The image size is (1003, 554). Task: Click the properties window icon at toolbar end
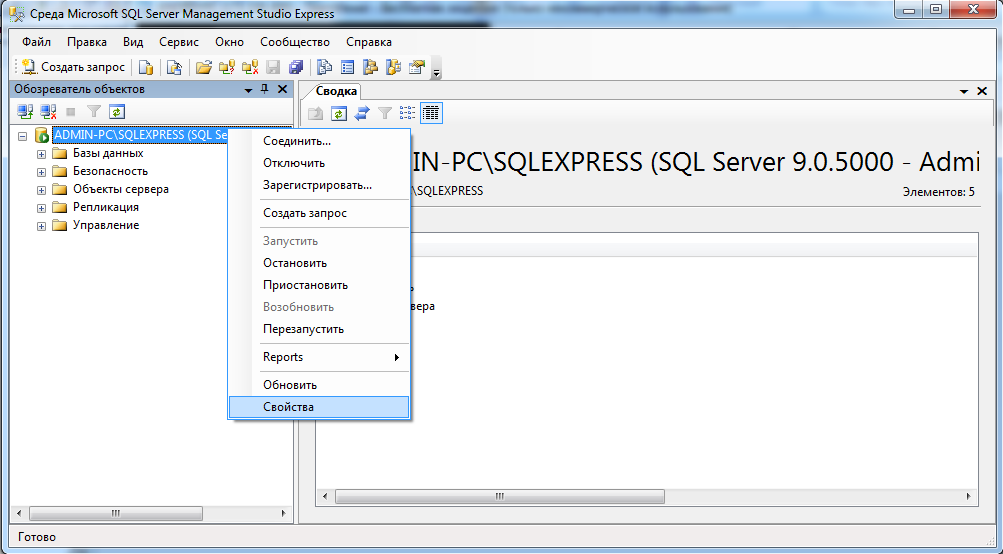[x=416, y=67]
